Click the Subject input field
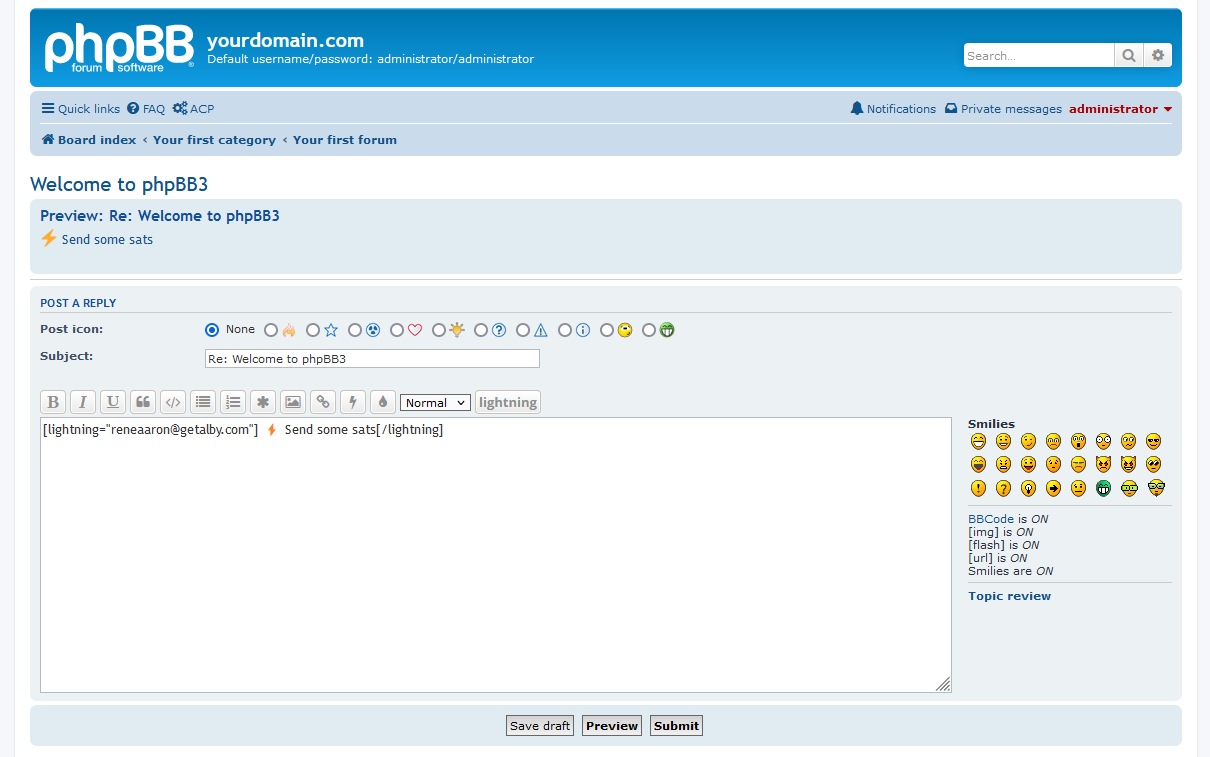The height and width of the screenshot is (757, 1210). (372, 358)
